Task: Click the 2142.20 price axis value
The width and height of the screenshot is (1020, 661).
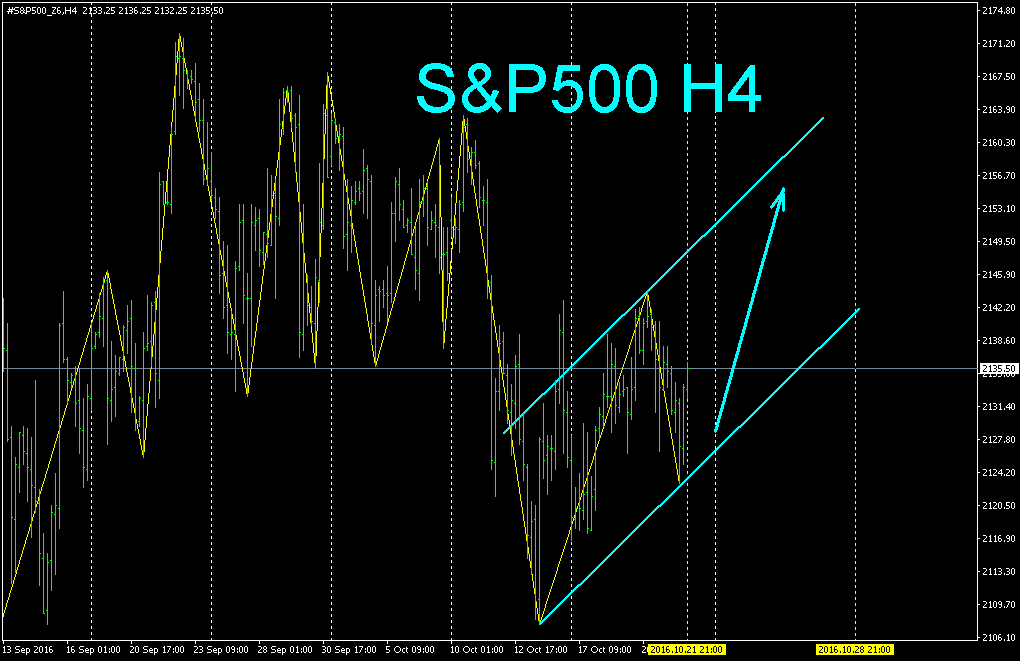Action: 999,308
